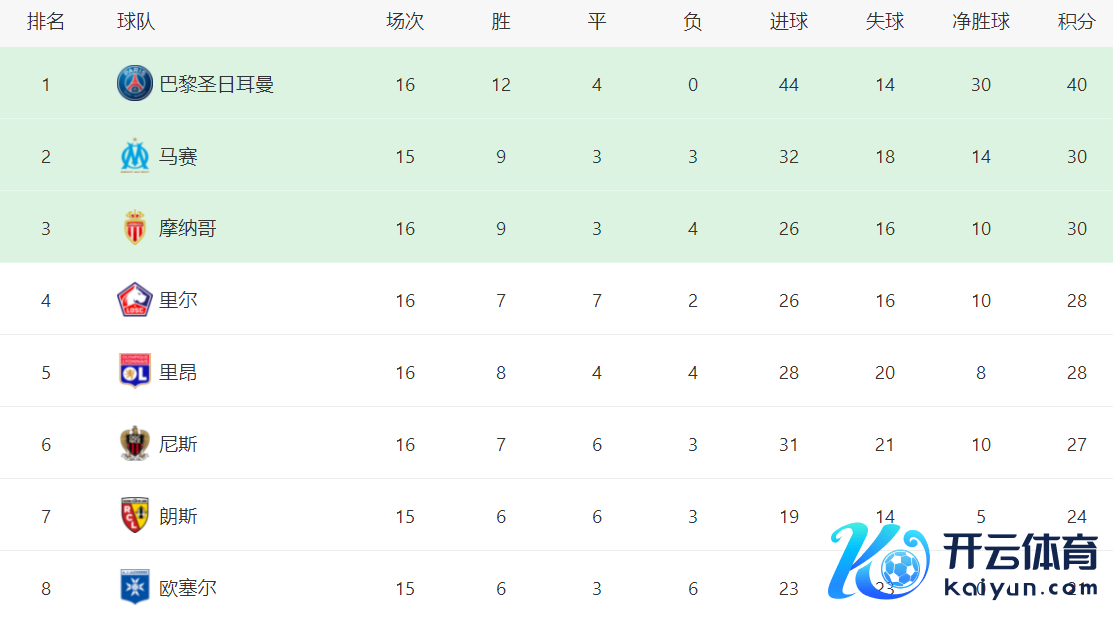Click the 排名 column header
The width and height of the screenshot is (1113, 621).
coord(46,22)
